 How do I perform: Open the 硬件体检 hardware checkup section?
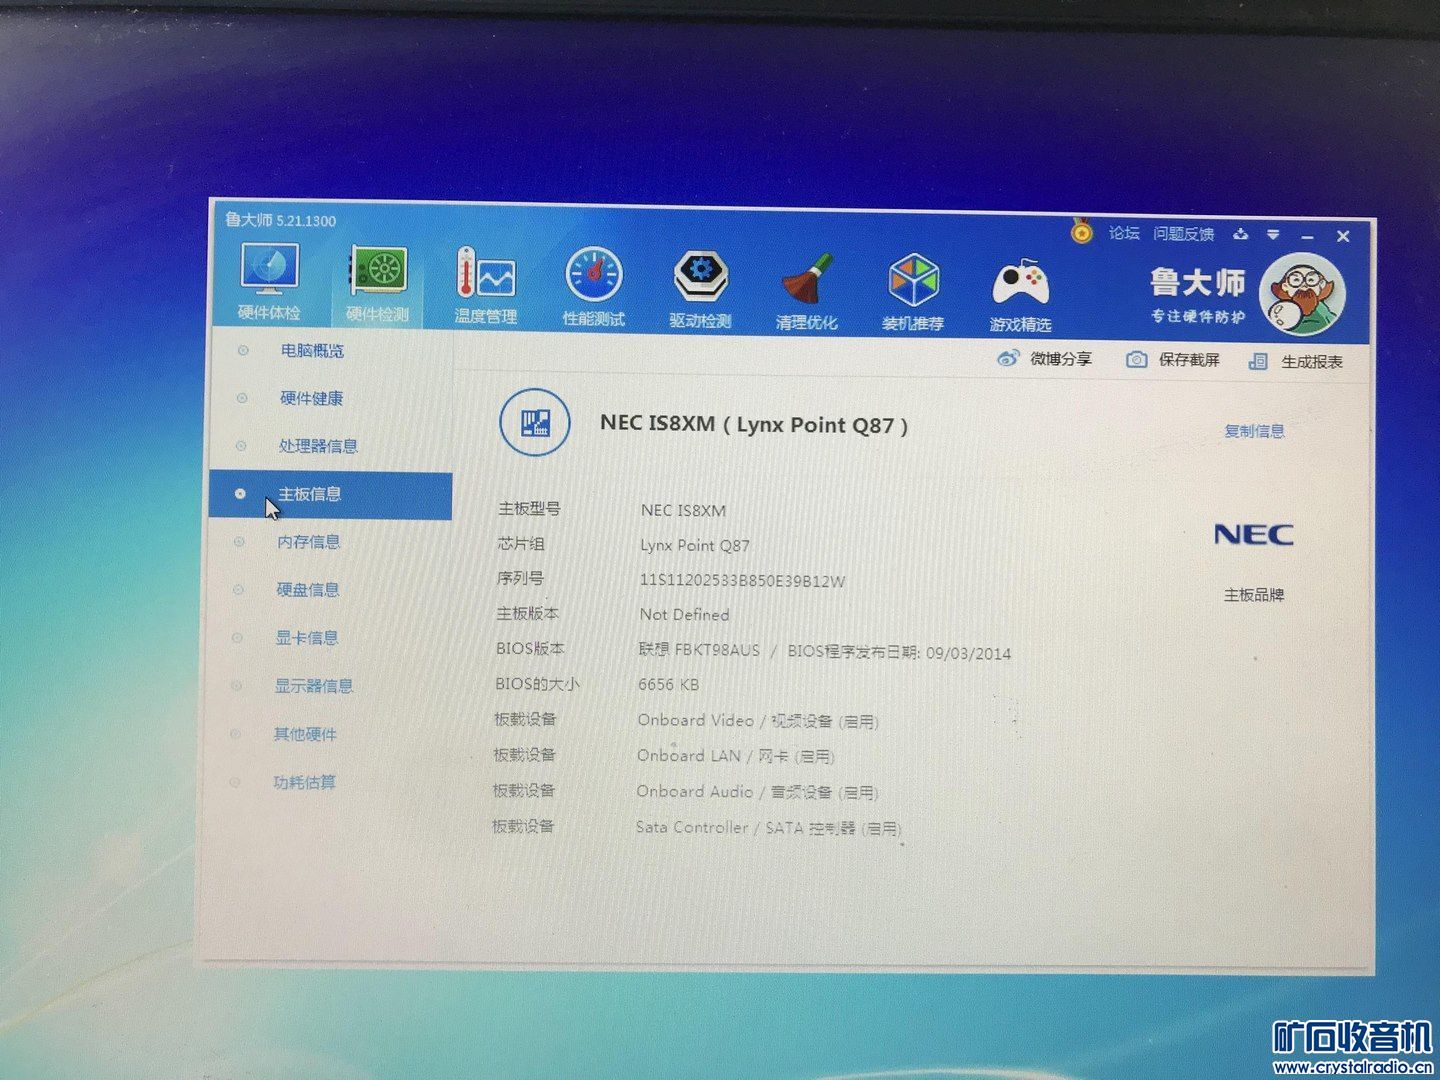(269, 283)
